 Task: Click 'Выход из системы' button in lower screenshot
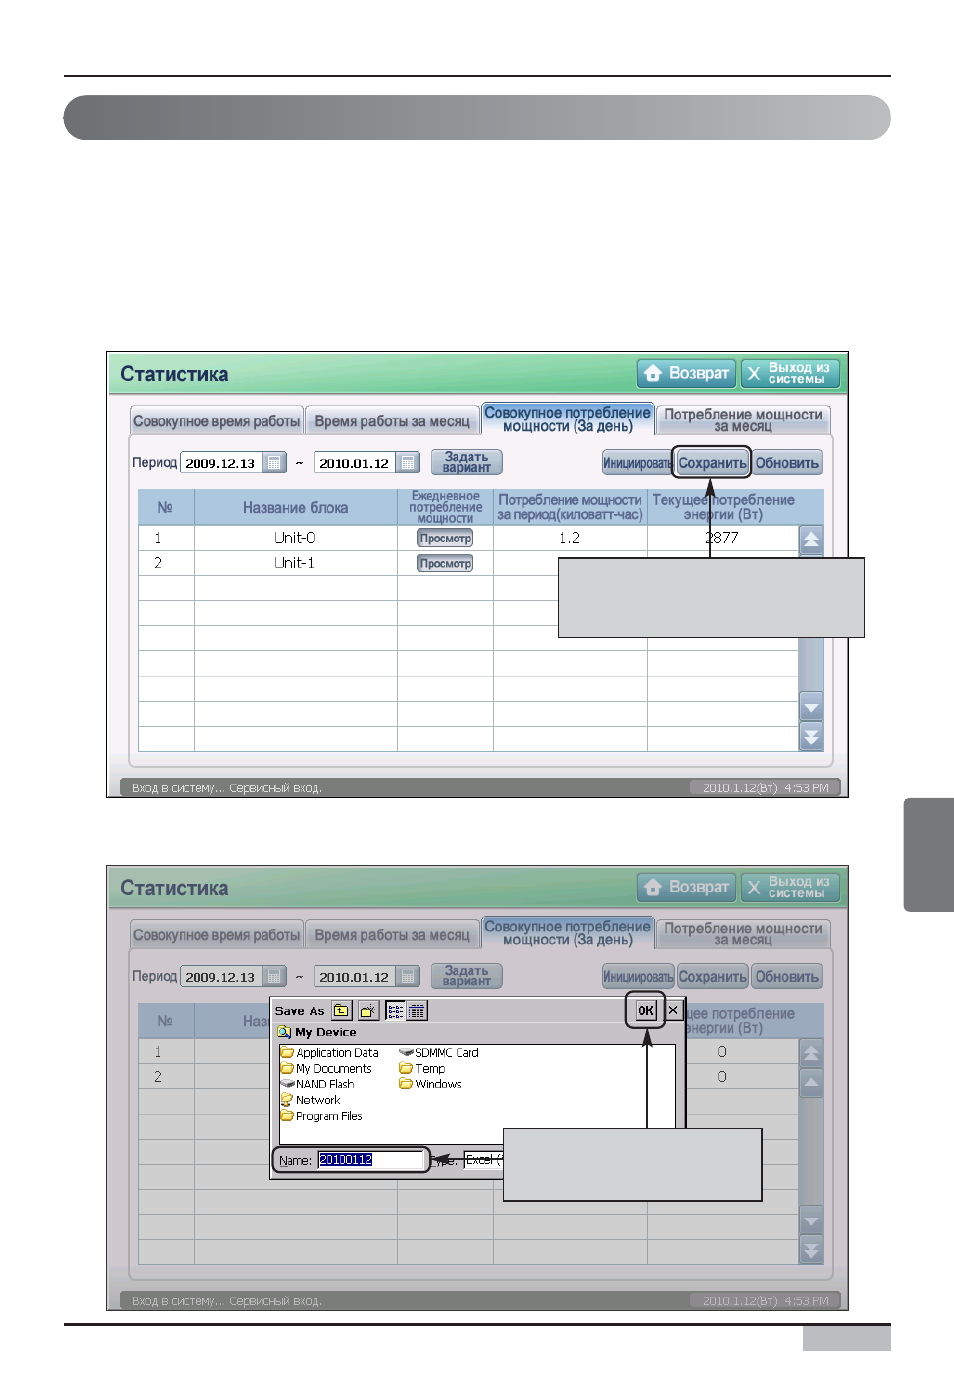coord(790,887)
